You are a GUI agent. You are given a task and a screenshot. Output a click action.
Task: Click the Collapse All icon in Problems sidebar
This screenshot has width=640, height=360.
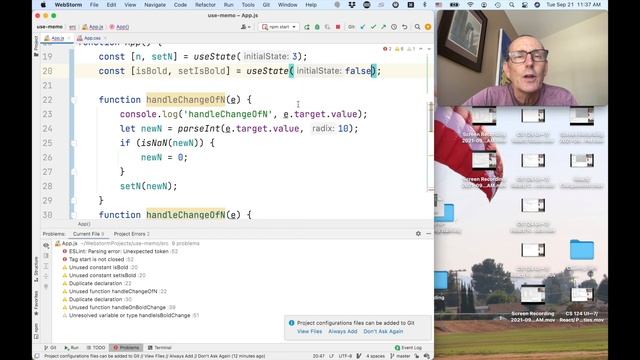point(46,276)
